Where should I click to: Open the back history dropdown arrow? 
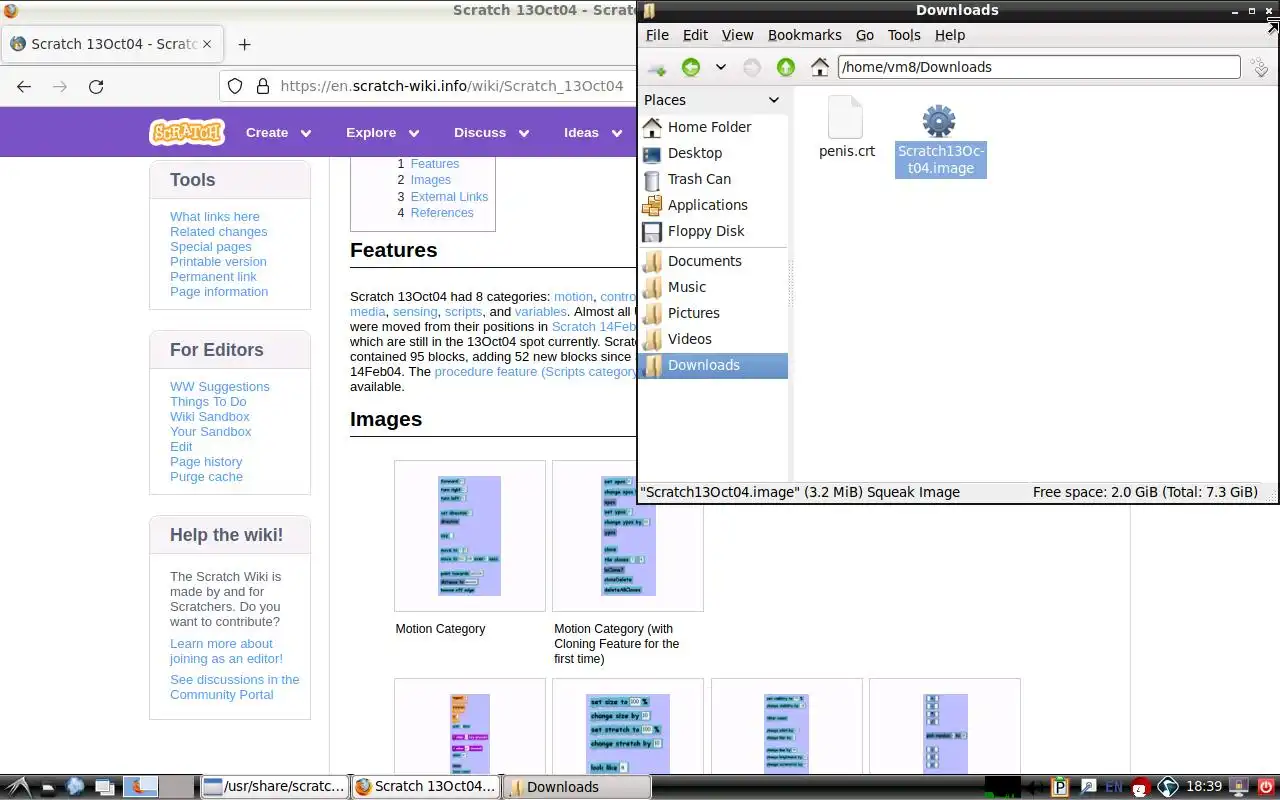pyautogui.click(x=720, y=67)
